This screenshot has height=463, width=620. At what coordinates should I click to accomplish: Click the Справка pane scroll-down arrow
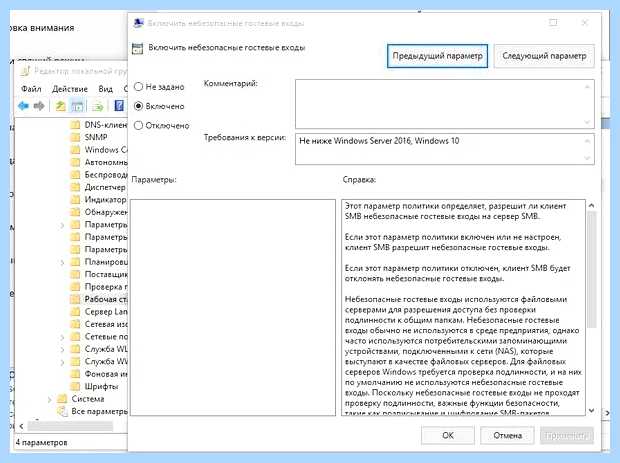click(x=592, y=410)
